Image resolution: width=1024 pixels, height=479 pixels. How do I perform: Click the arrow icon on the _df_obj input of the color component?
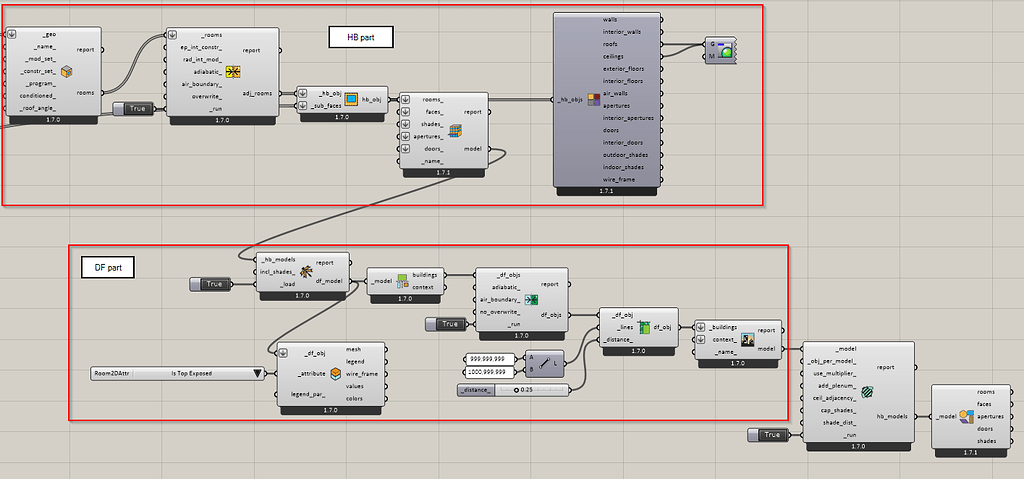283,354
